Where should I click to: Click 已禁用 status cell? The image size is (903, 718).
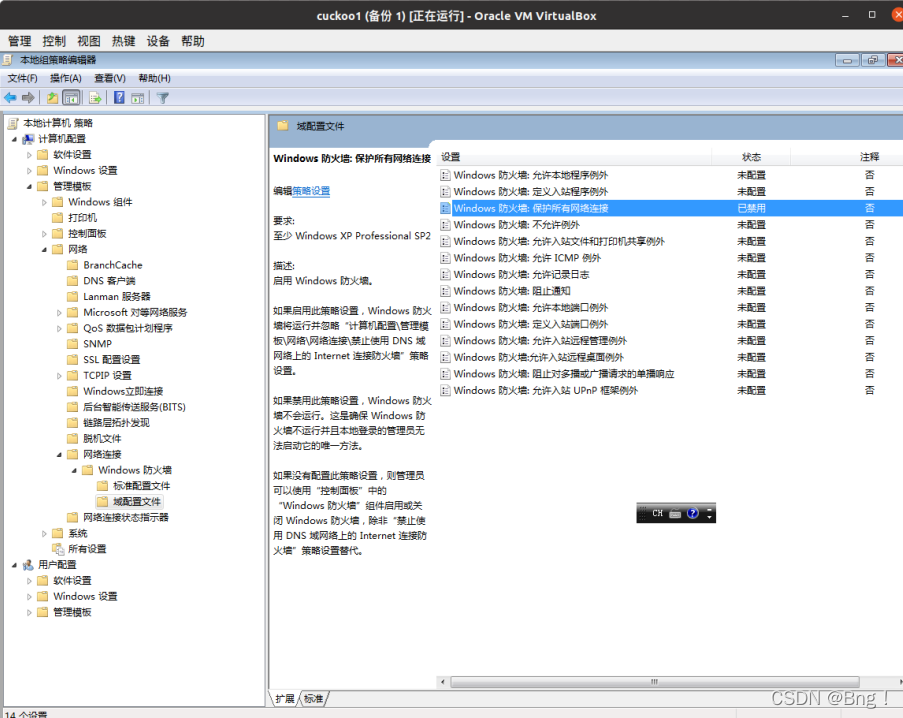pyautogui.click(x=752, y=208)
